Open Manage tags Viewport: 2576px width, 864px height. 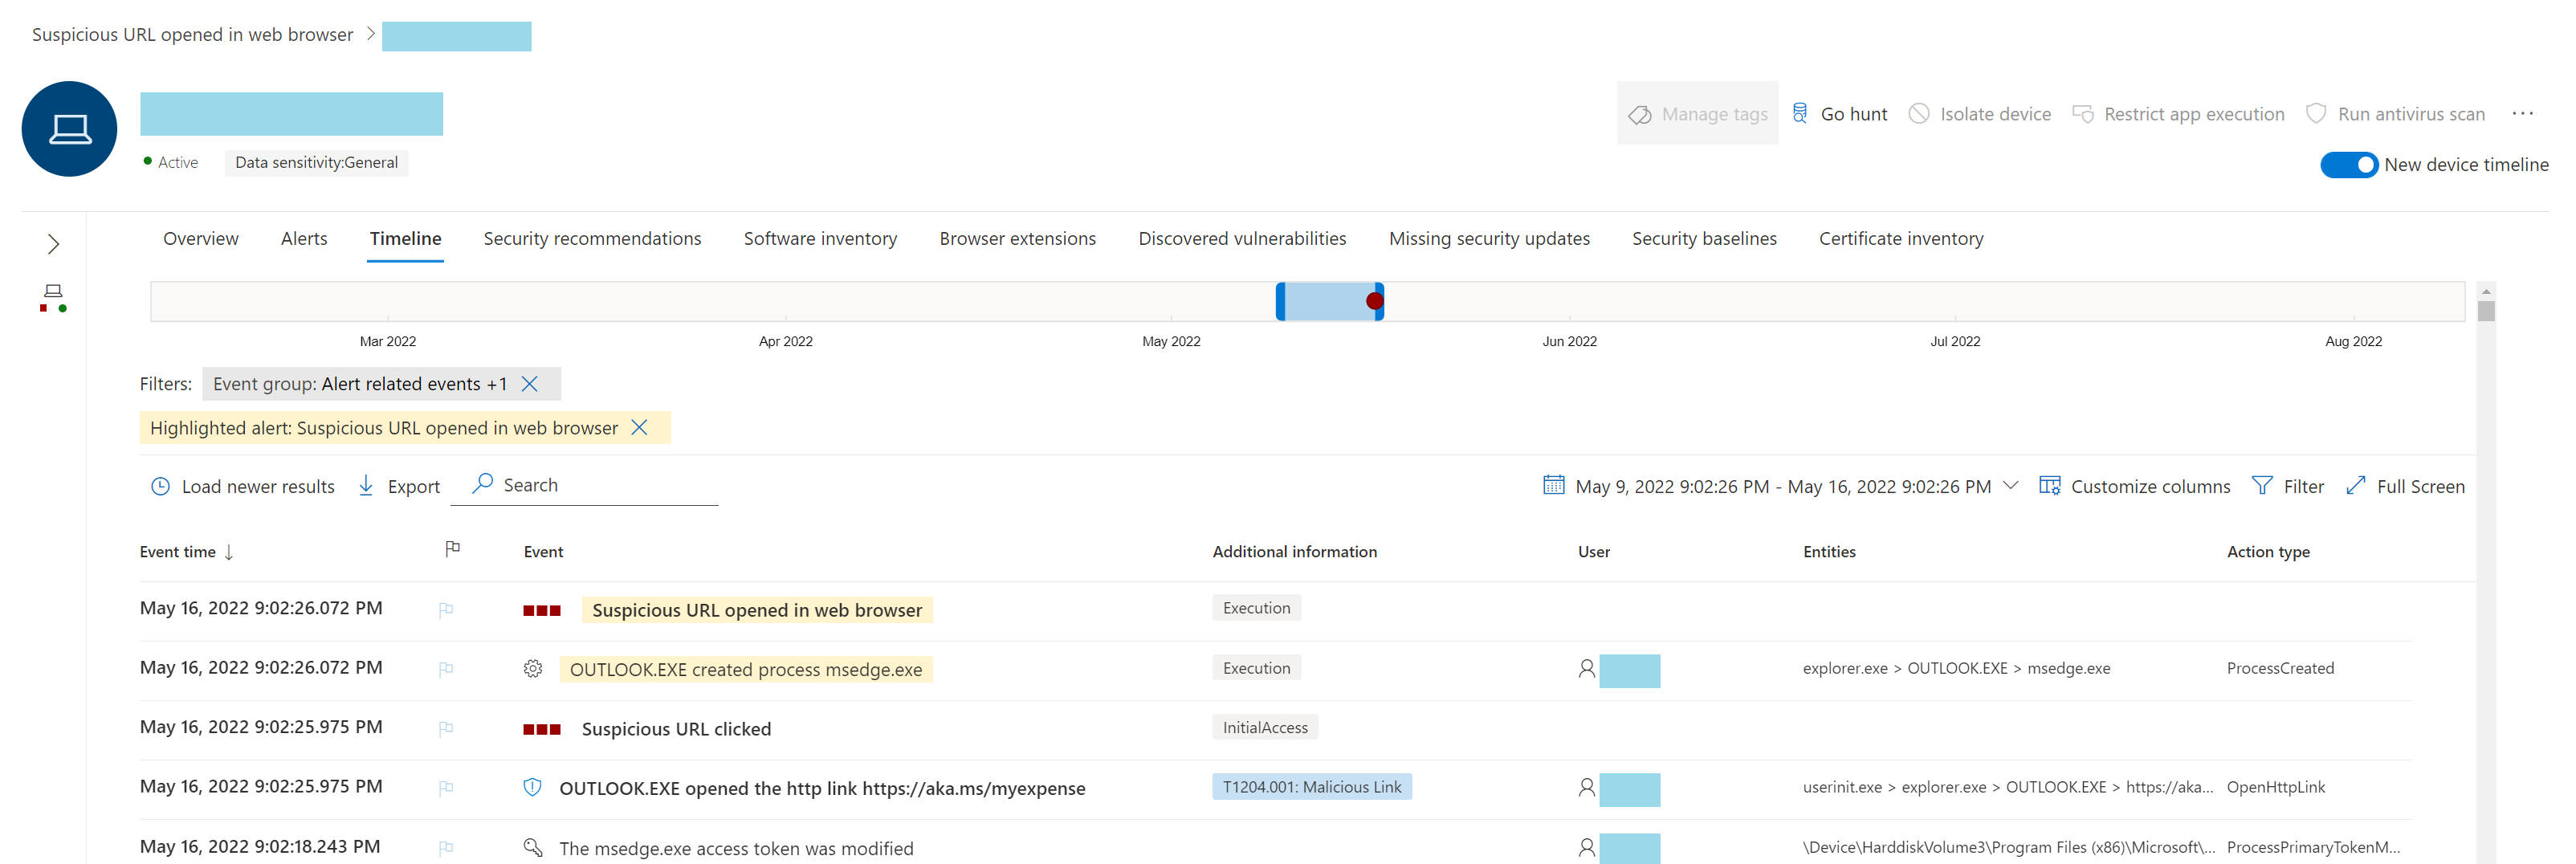pyautogui.click(x=1697, y=114)
